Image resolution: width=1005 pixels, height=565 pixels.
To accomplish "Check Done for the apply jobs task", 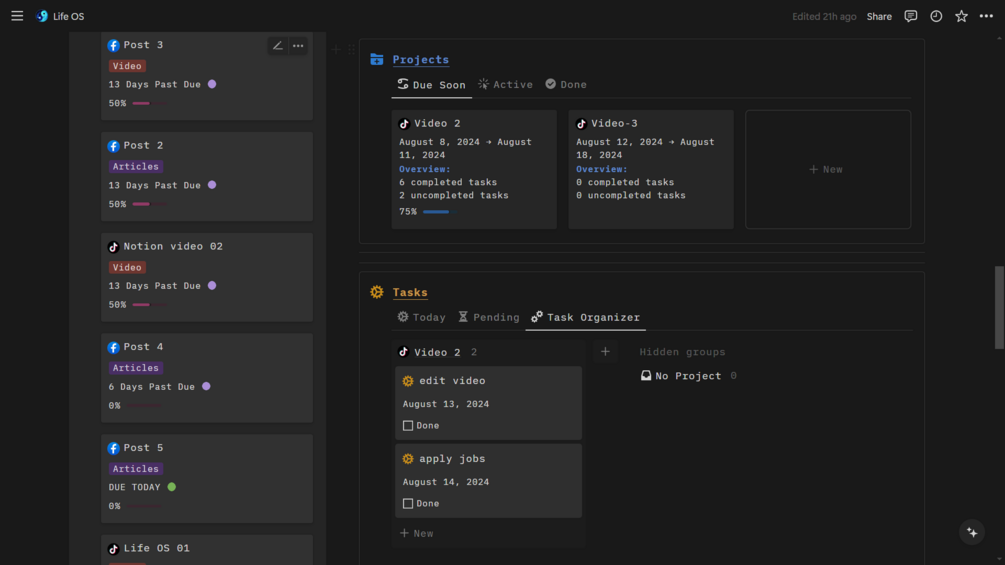I will click(x=408, y=504).
